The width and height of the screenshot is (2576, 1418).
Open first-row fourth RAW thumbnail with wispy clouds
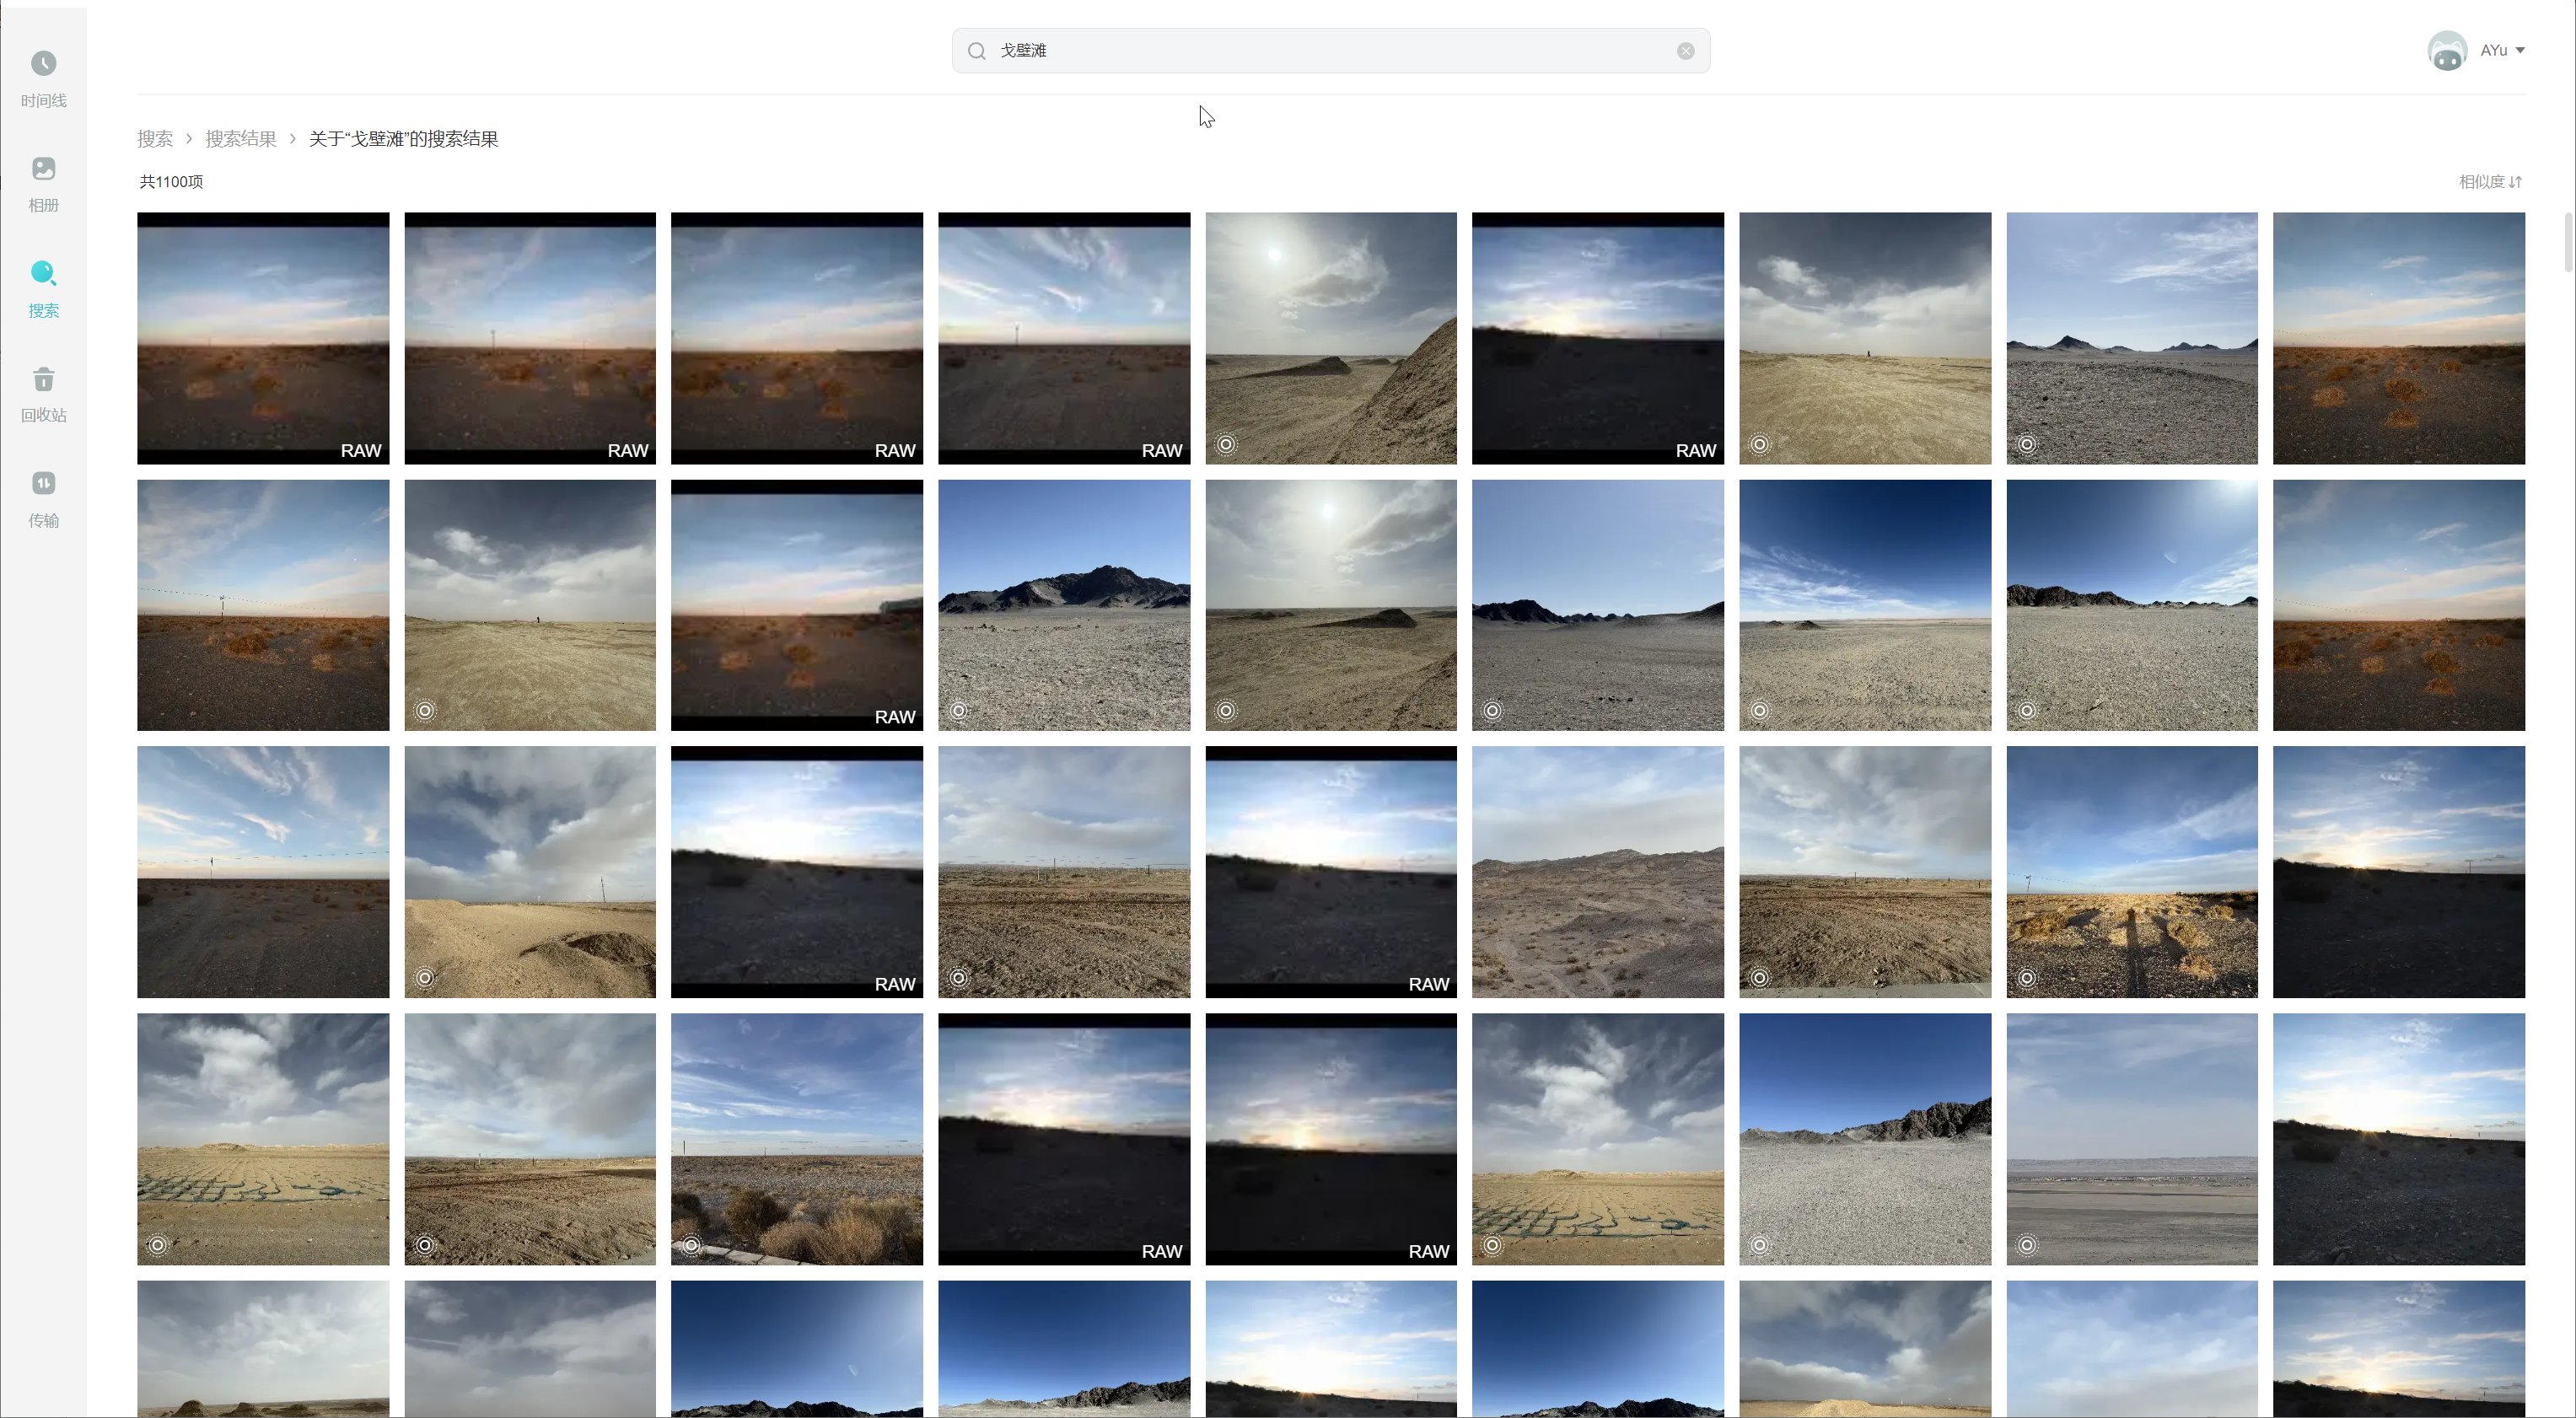(x=1064, y=338)
